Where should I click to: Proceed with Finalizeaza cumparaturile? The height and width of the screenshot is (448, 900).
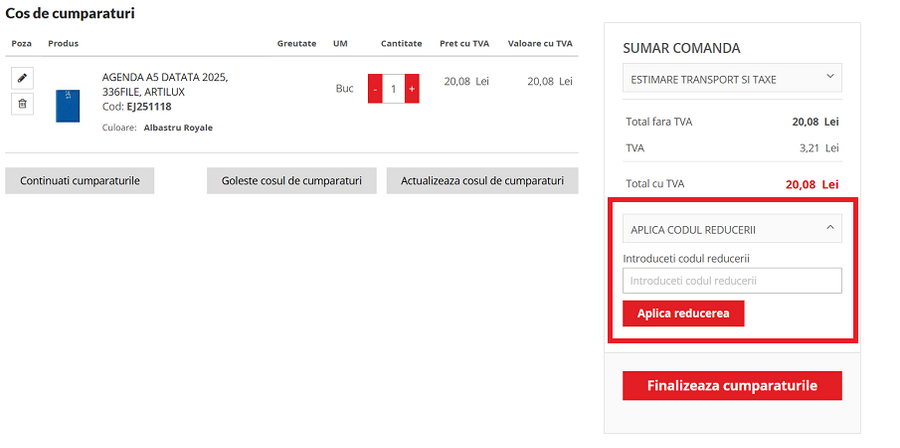732,386
